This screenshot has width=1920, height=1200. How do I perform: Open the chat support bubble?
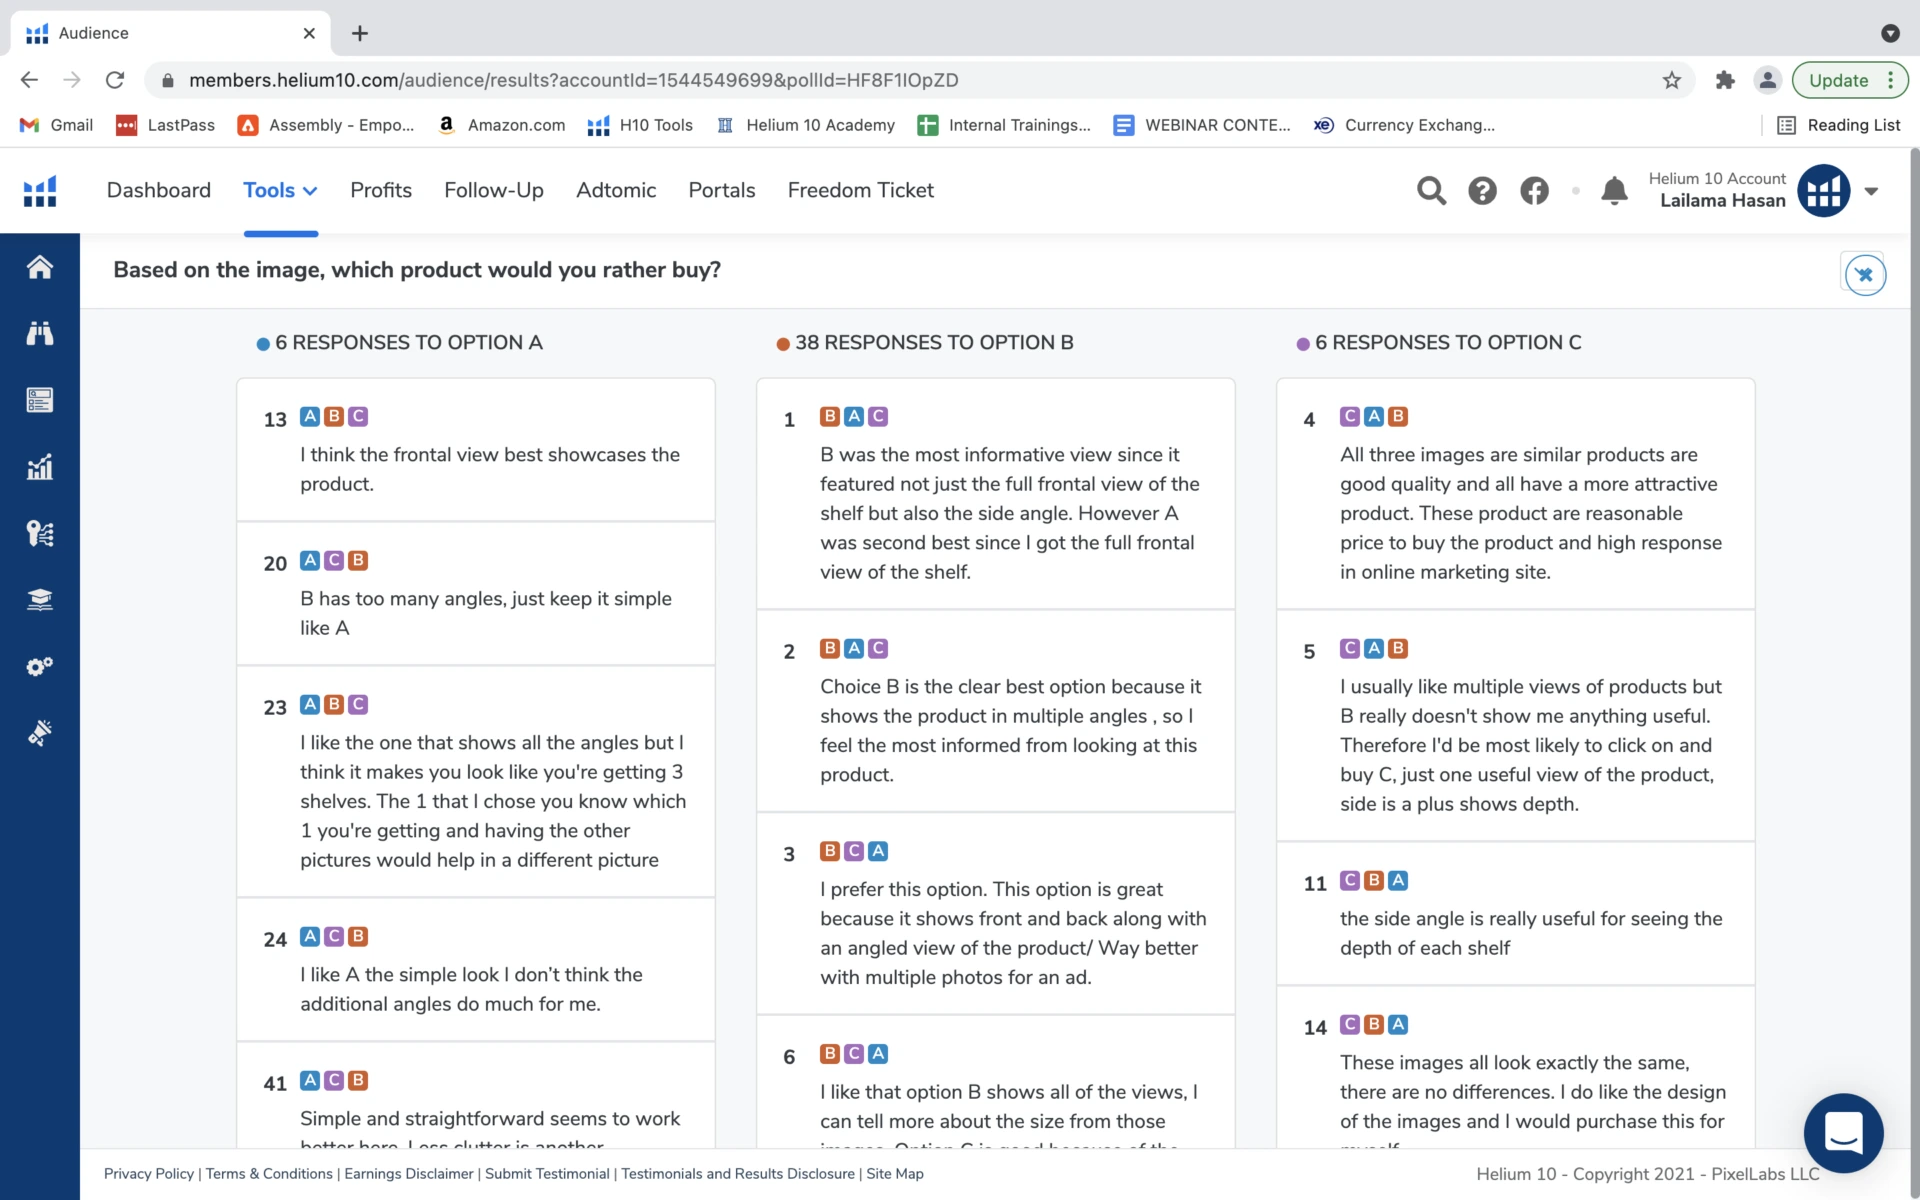point(1843,1133)
